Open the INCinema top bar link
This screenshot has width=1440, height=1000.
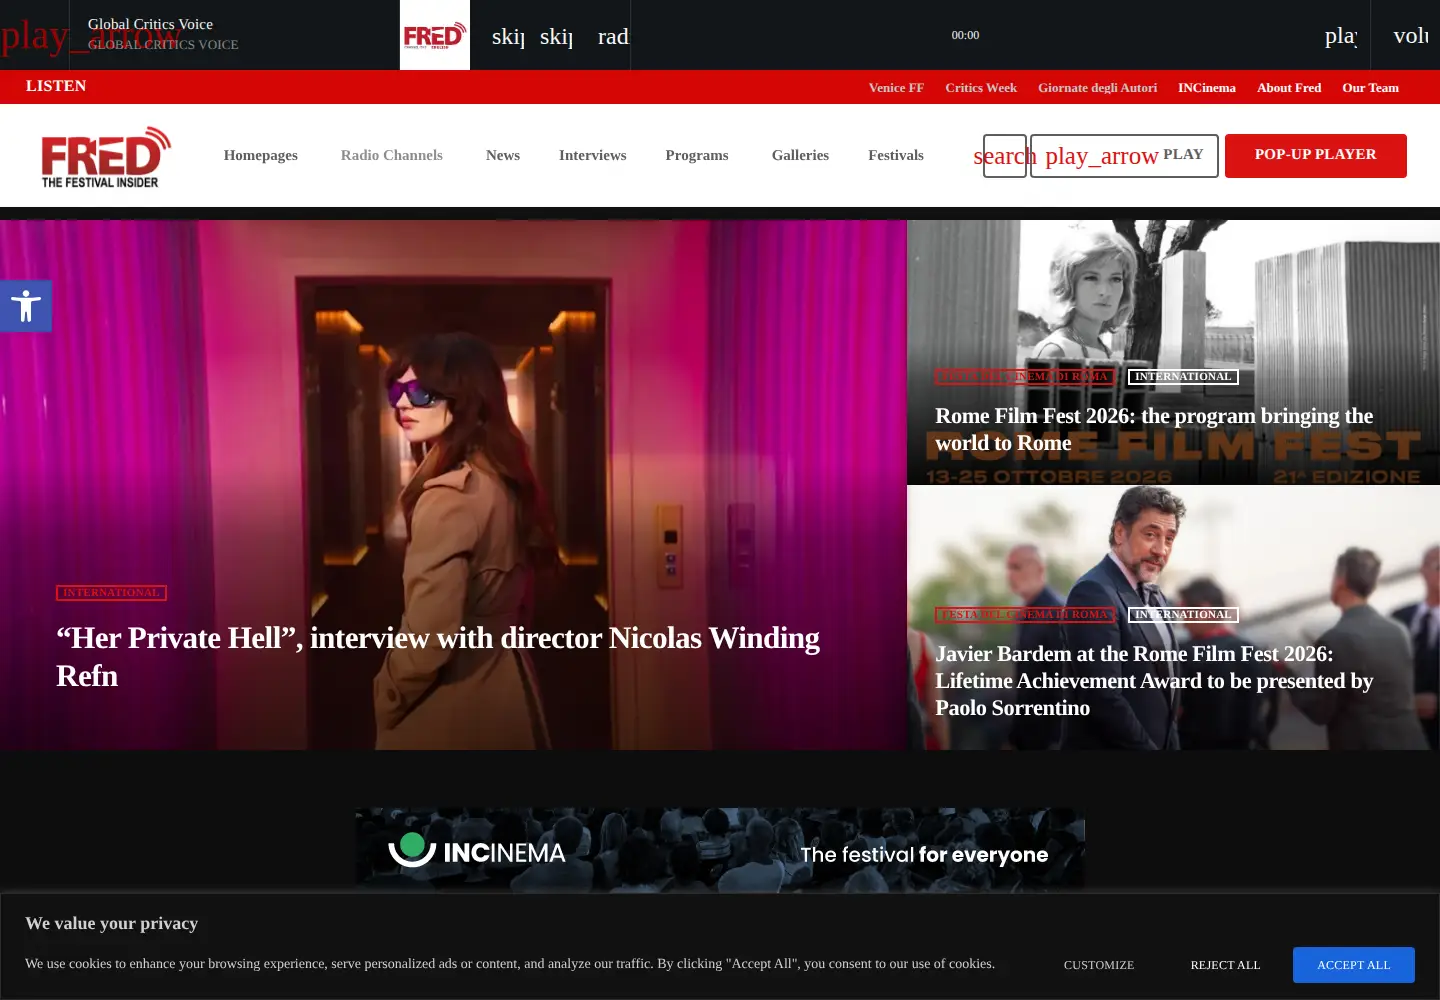[x=1206, y=88]
